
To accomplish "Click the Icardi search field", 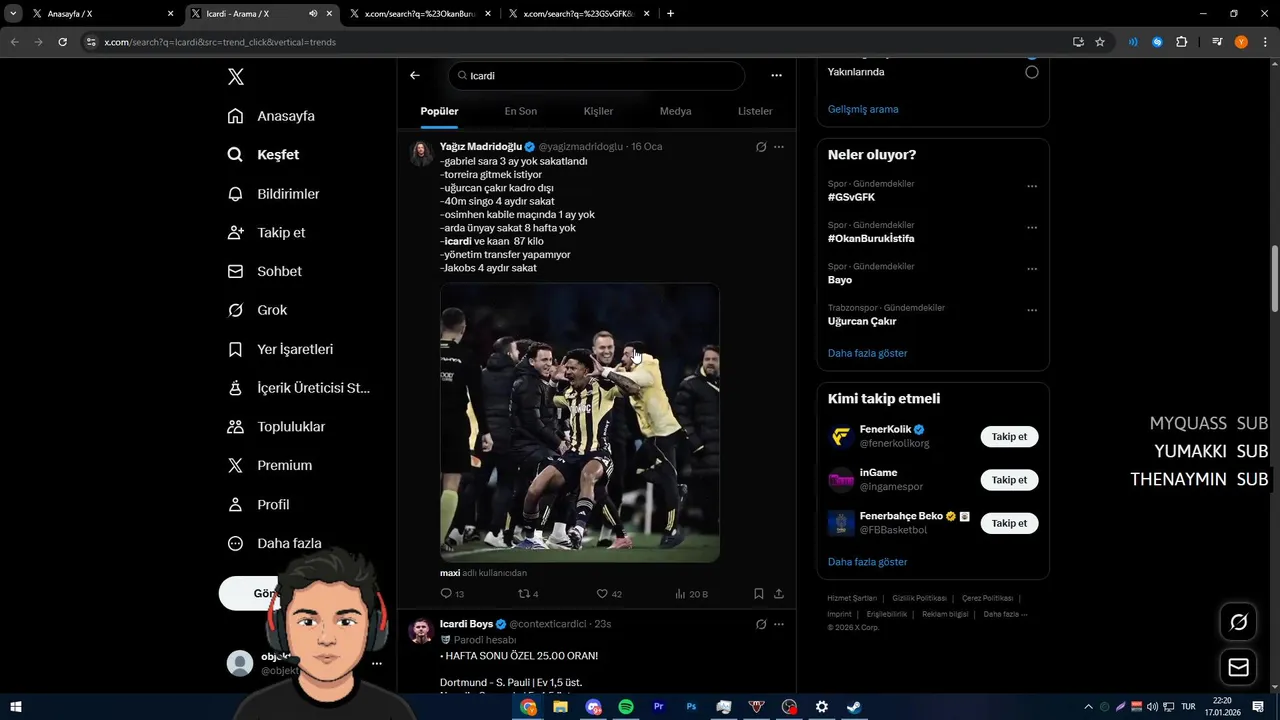I will 596,75.
